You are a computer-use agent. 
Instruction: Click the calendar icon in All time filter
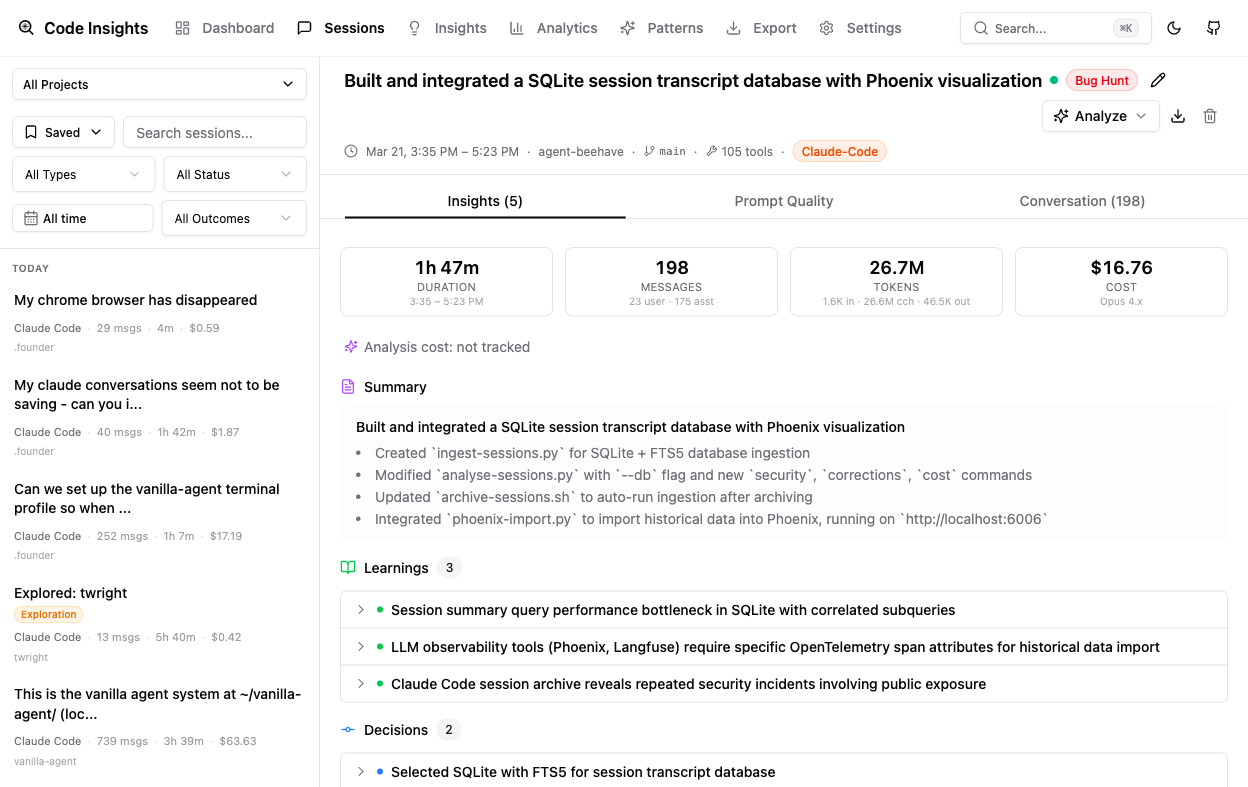(x=31, y=218)
